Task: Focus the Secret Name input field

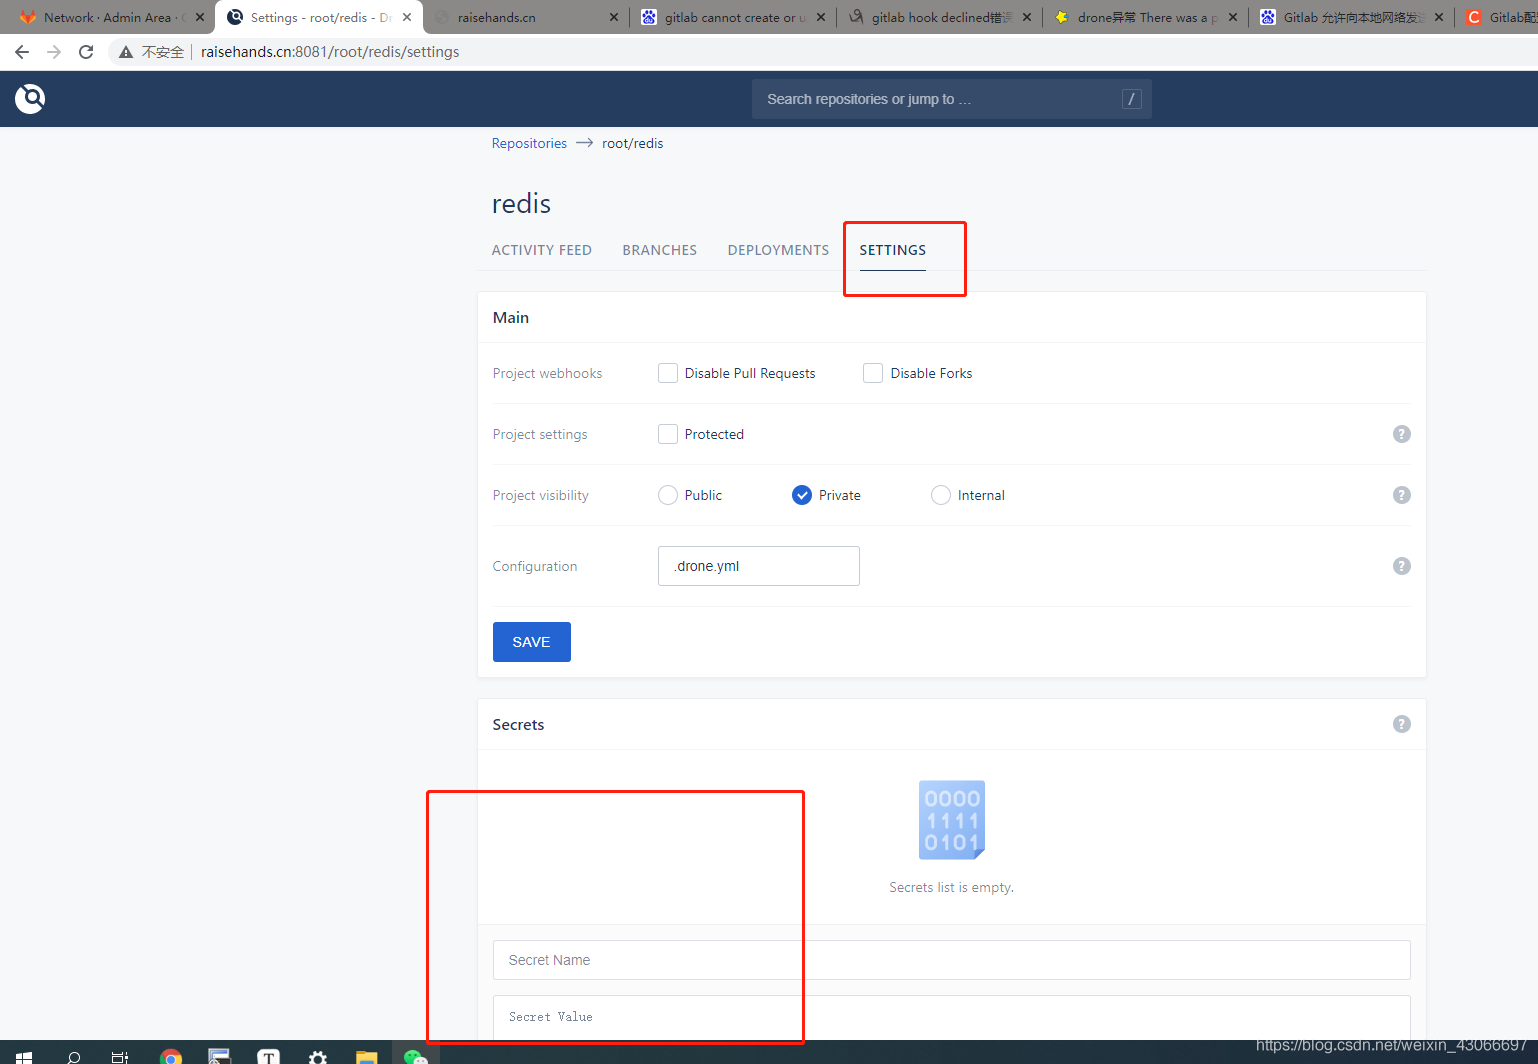Action: click(x=950, y=960)
